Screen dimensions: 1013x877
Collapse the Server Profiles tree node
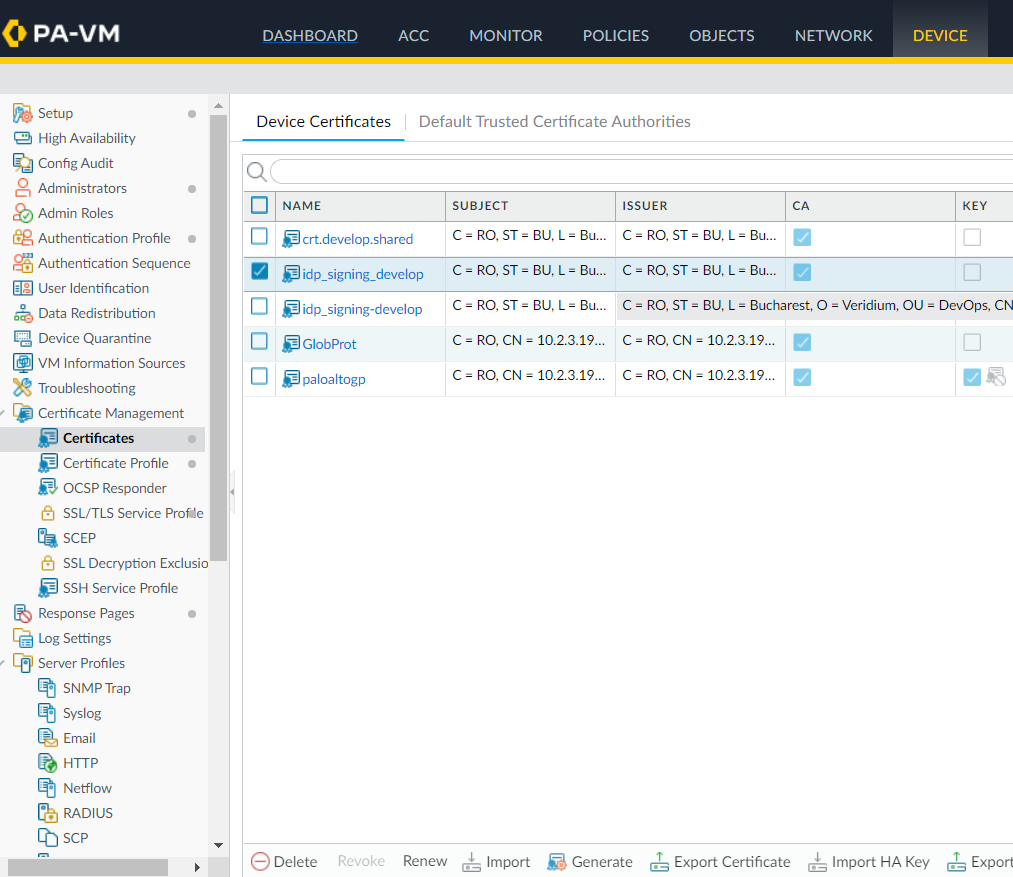tap(4, 663)
